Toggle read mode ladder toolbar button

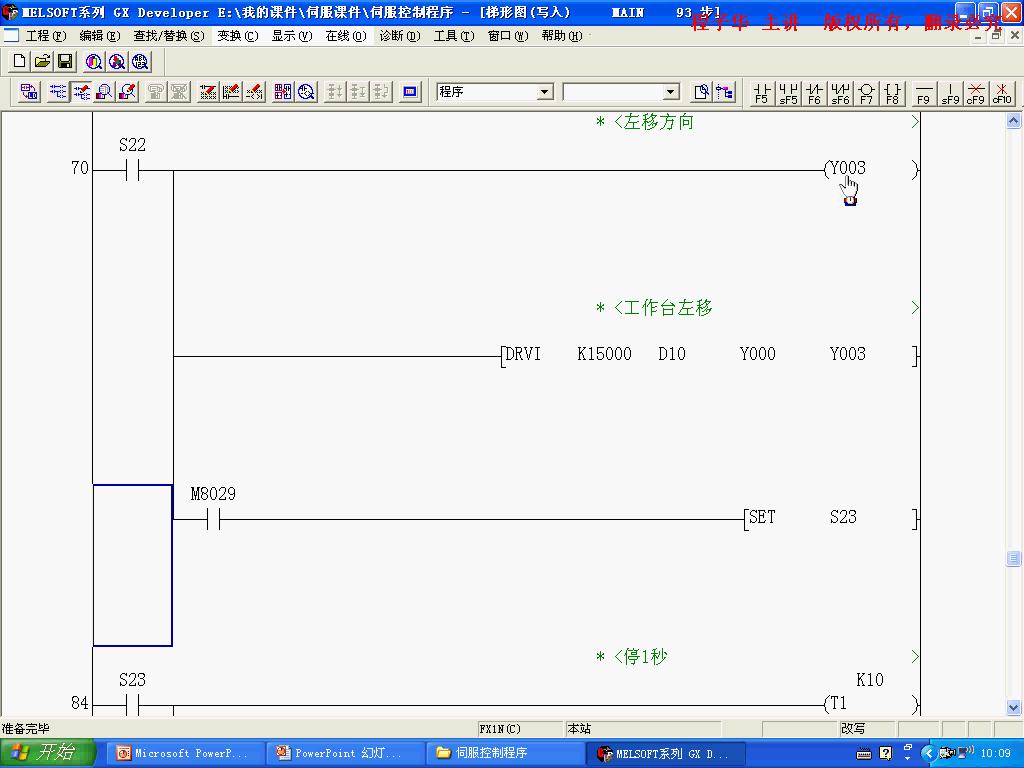58,92
